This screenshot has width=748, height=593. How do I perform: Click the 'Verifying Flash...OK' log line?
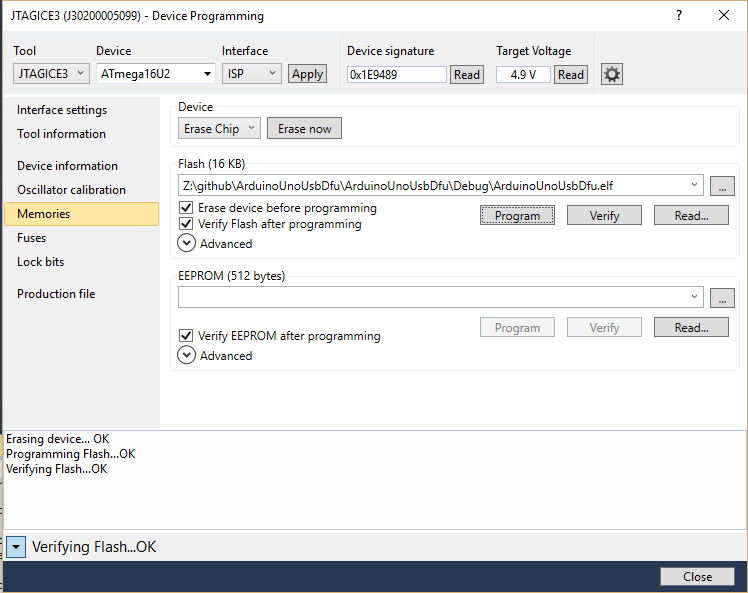coord(57,469)
